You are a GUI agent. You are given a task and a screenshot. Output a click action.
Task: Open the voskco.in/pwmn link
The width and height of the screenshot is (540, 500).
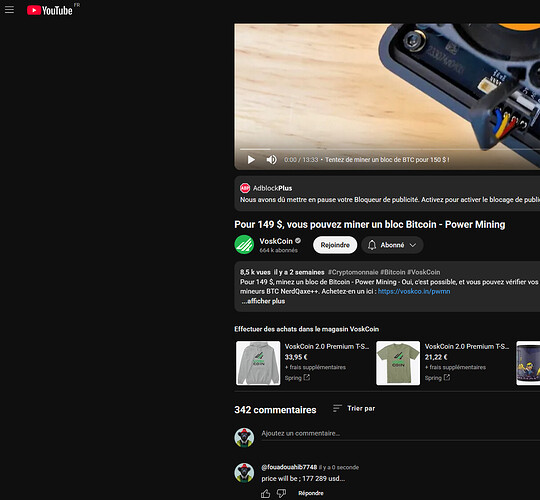pos(414,291)
